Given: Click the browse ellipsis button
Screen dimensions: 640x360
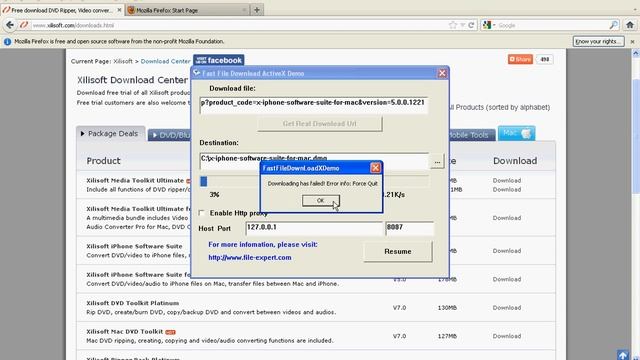Looking at the screenshot, I should coord(437,162).
